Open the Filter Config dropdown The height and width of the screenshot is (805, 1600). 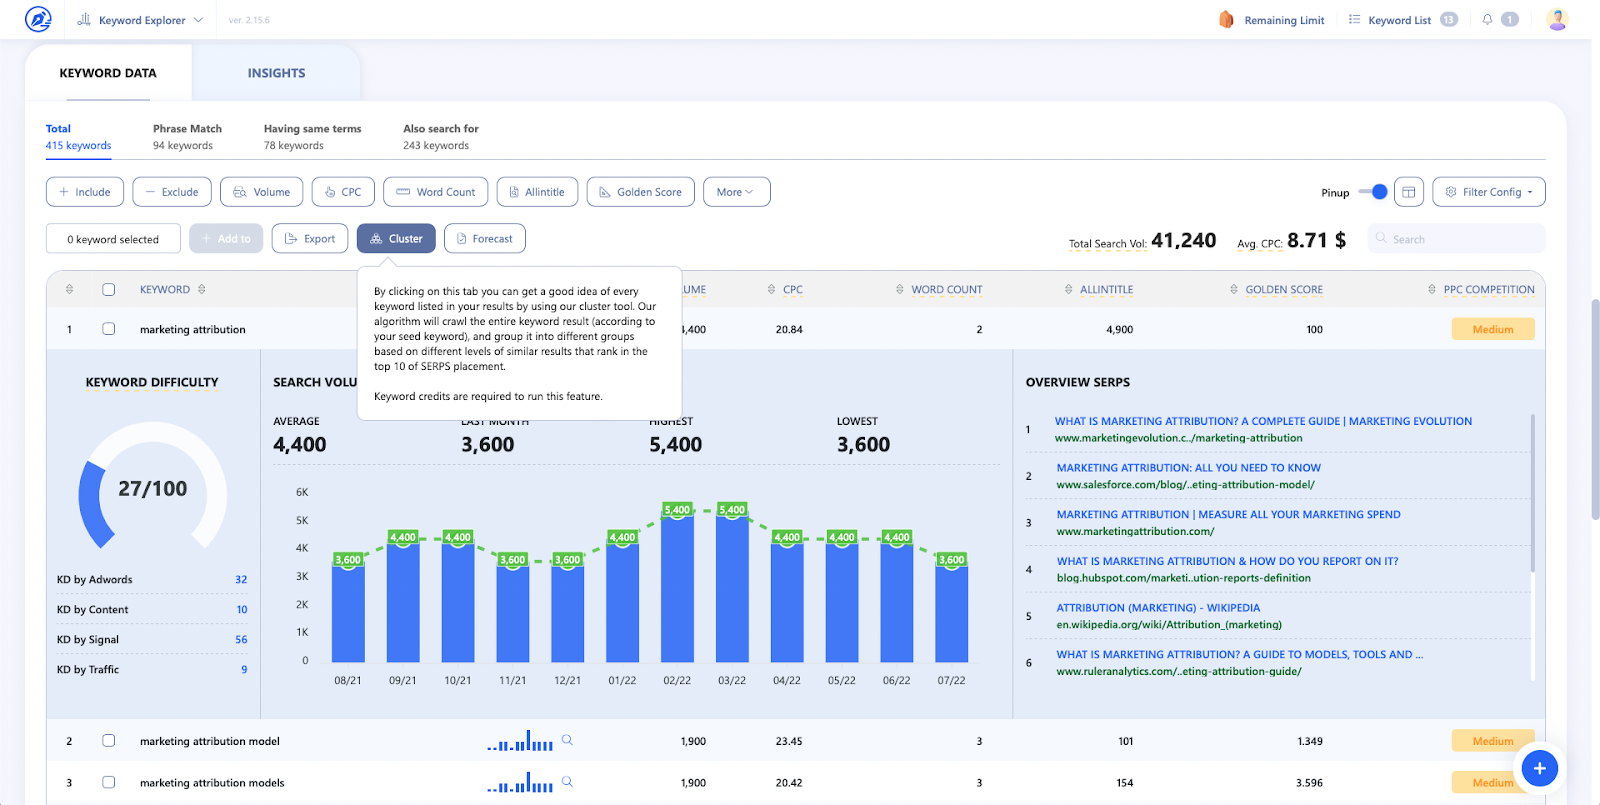tap(1488, 192)
